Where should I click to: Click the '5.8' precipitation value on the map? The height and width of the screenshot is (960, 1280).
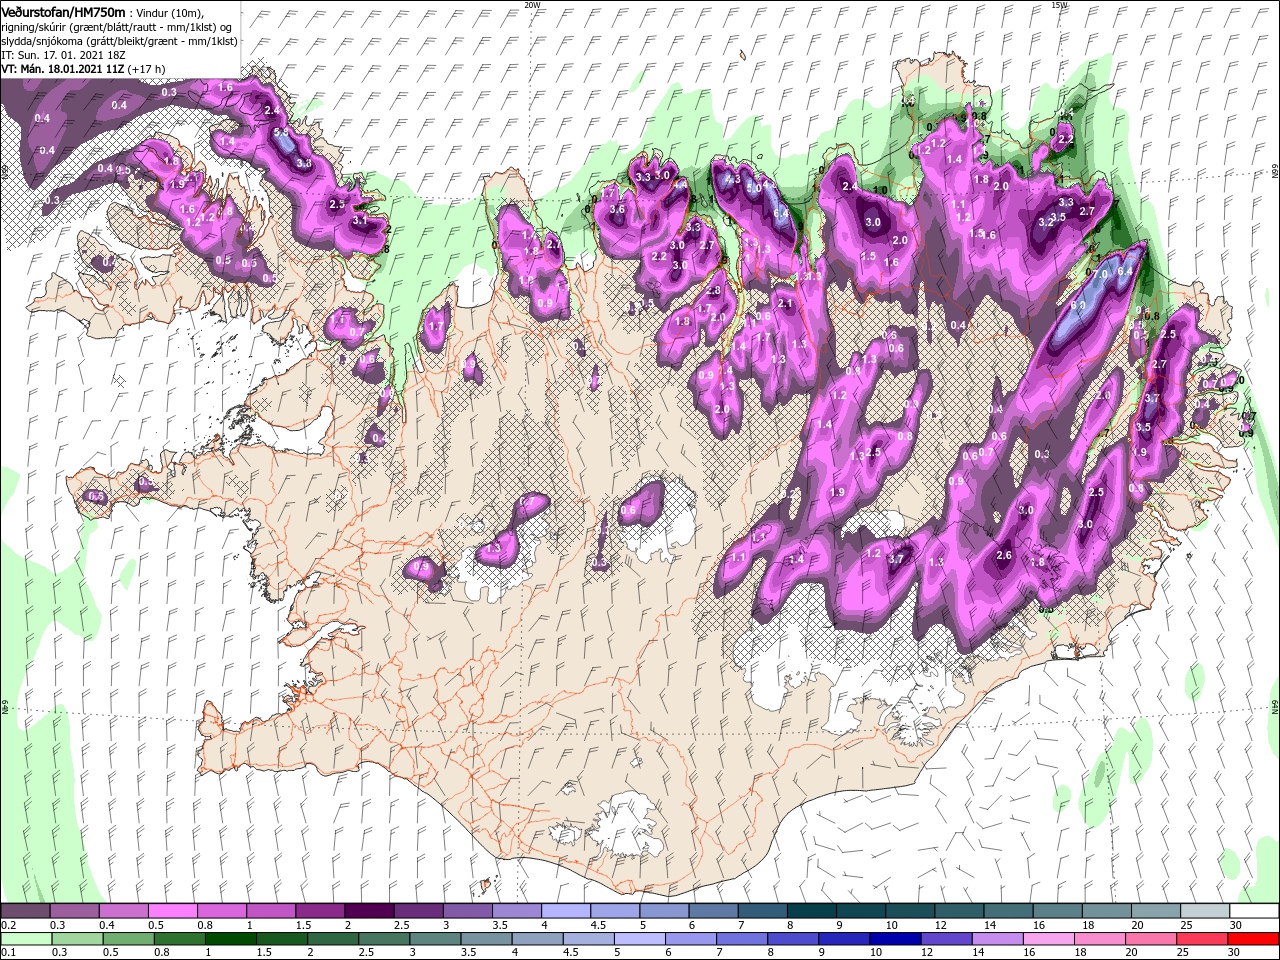tap(281, 132)
